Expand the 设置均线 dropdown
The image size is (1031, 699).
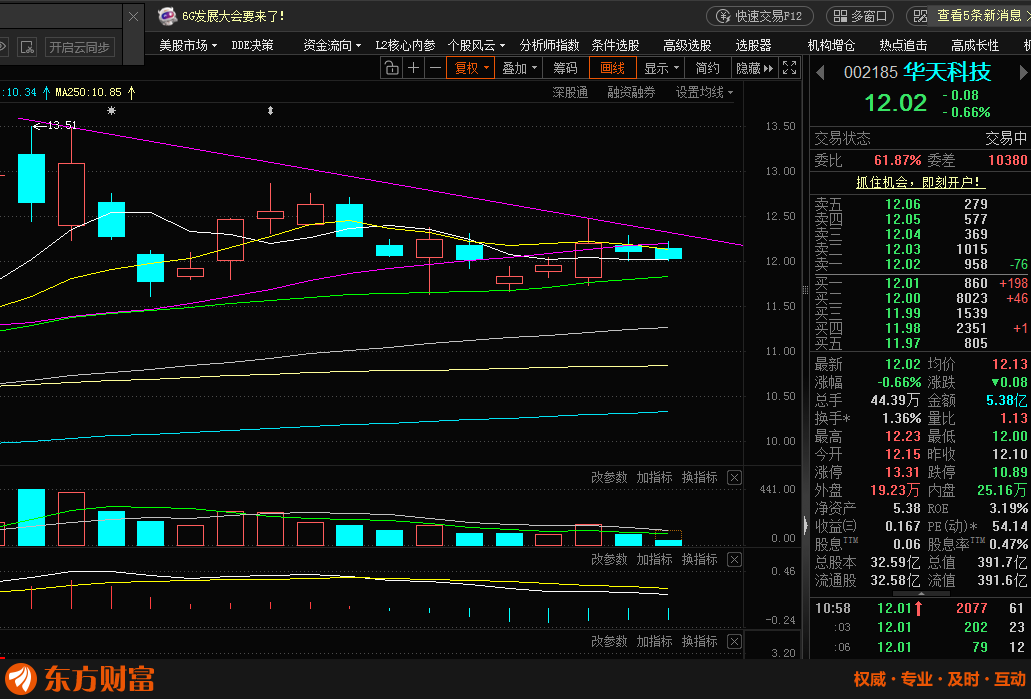coord(704,93)
